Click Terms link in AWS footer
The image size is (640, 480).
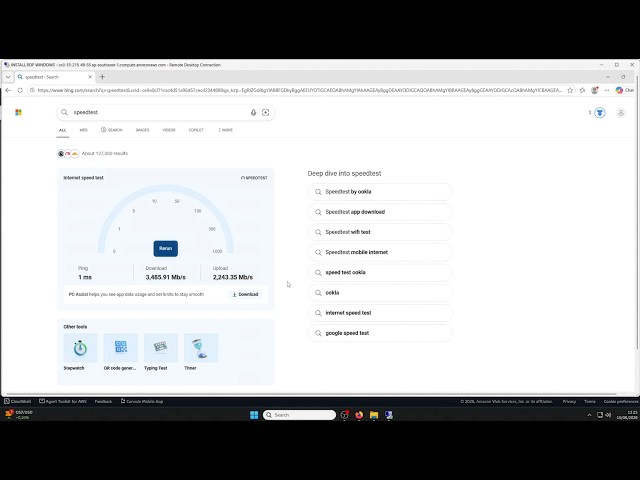click(589, 402)
